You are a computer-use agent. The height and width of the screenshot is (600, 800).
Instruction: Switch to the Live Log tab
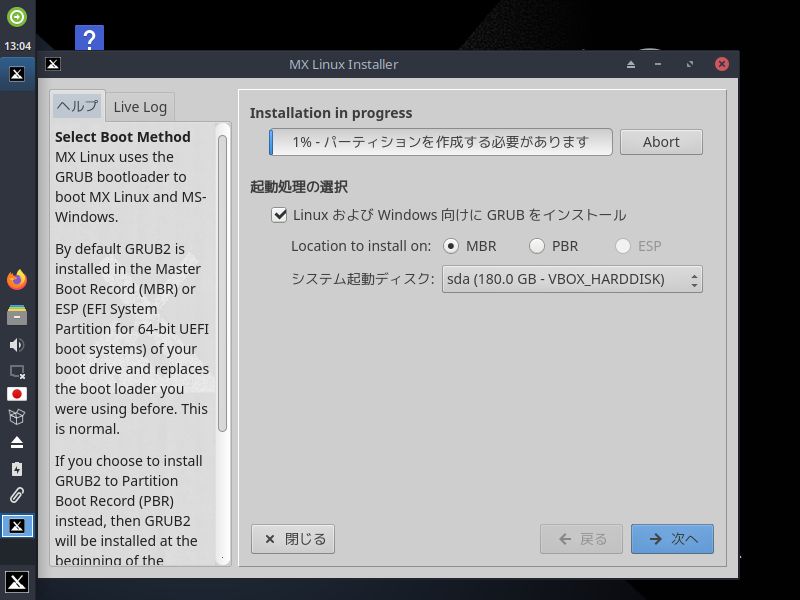tap(140, 107)
